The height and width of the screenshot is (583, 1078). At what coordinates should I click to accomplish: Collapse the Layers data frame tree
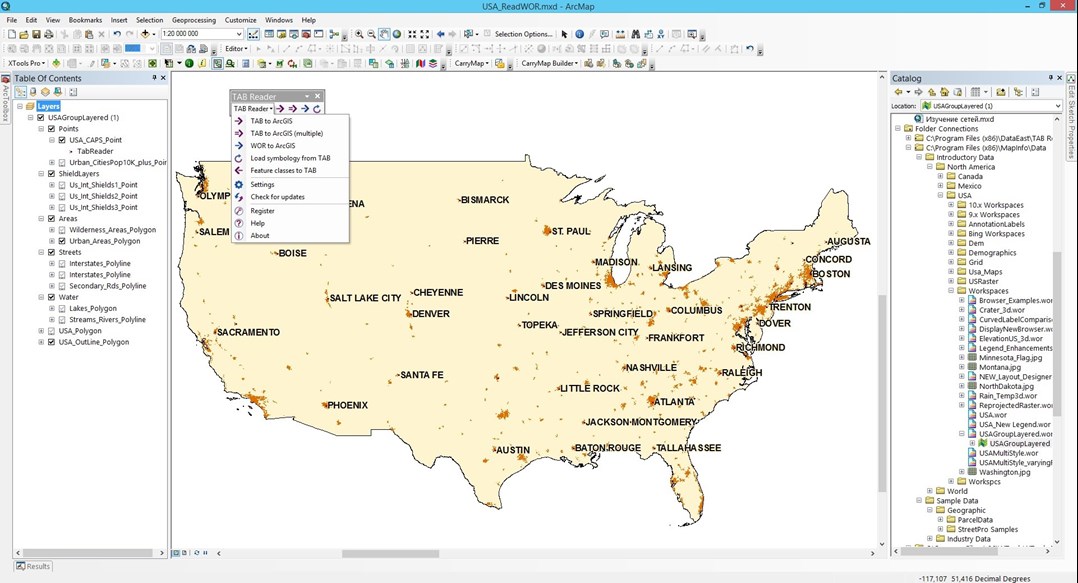[20, 107]
